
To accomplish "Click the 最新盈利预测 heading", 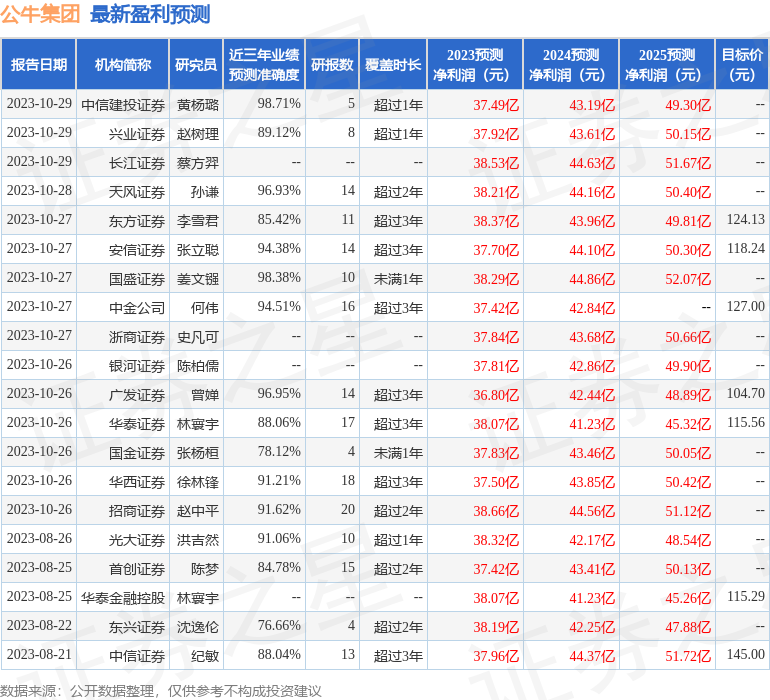I will (150, 14).
